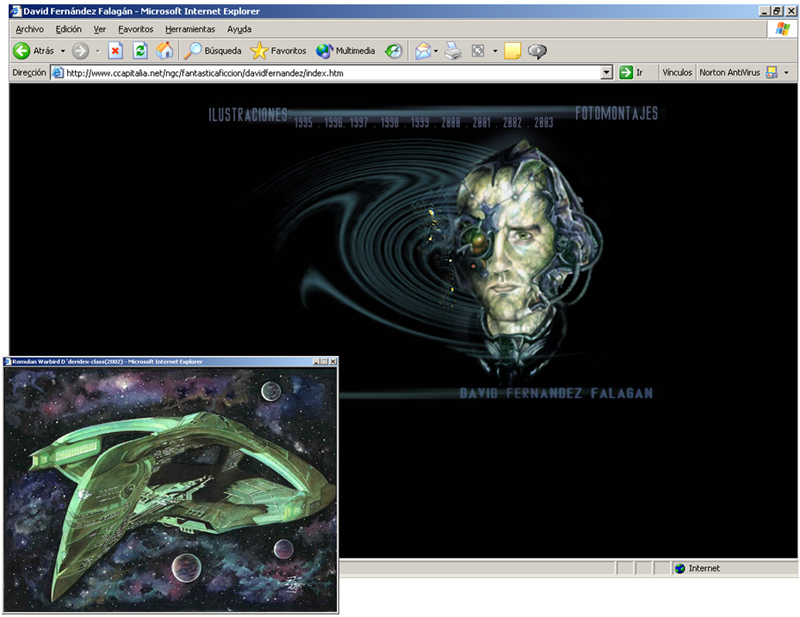Expand the Mail dropdown arrow
This screenshot has width=800, height=617.
click(x=436, y=51)
